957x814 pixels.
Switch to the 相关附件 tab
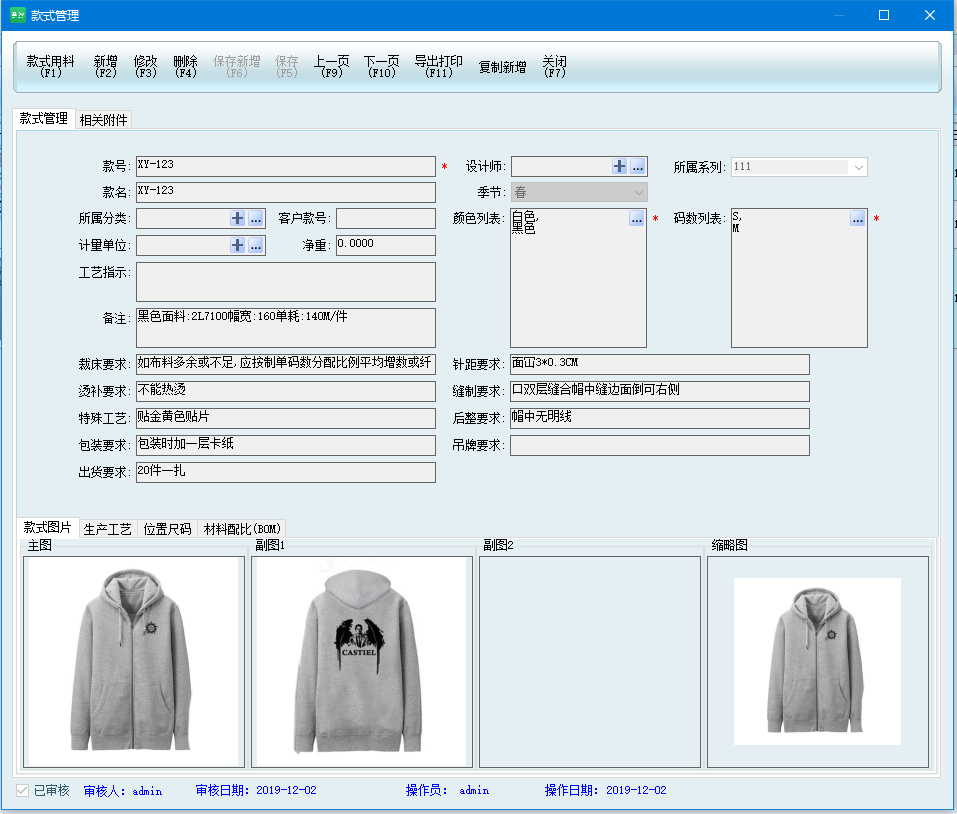[x=104, y=120]
